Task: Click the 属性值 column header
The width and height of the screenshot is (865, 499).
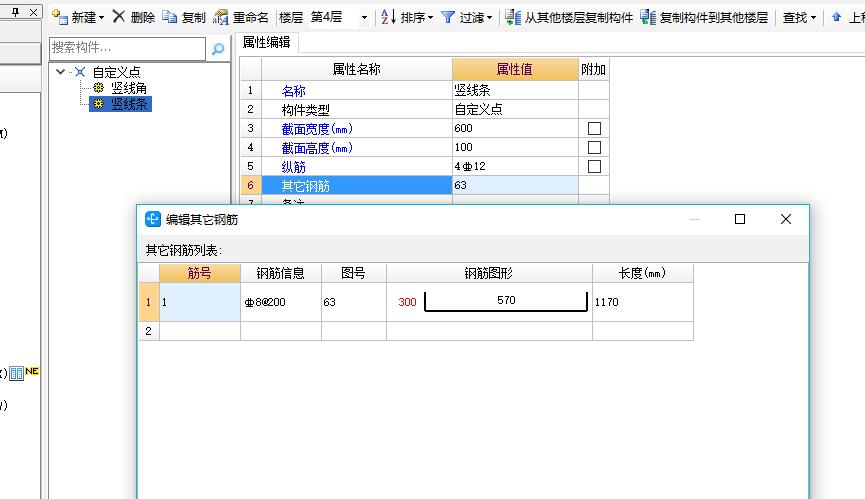Action: [515, 69]
